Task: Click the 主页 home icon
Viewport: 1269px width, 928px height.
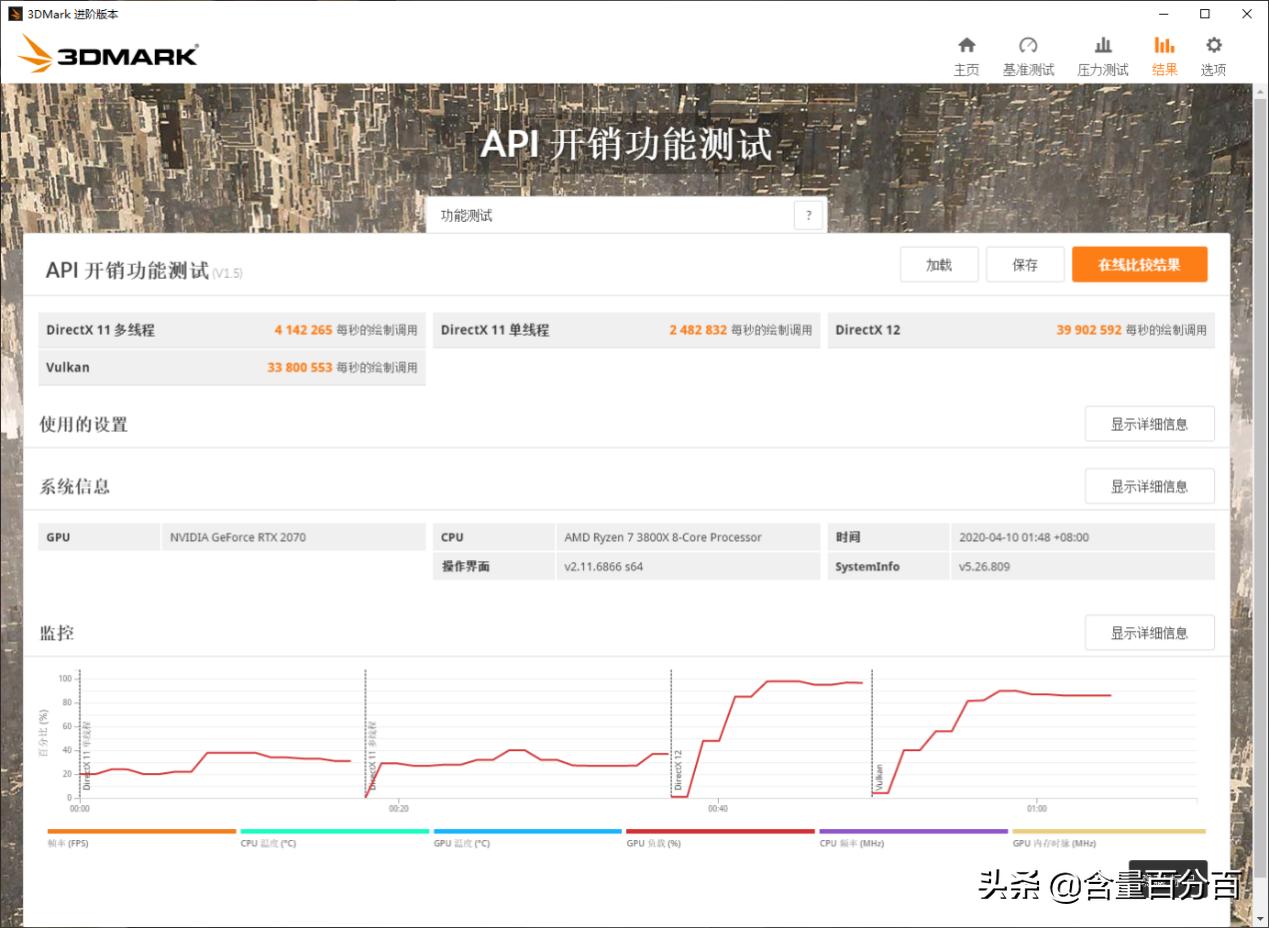Action: [966, 55]
